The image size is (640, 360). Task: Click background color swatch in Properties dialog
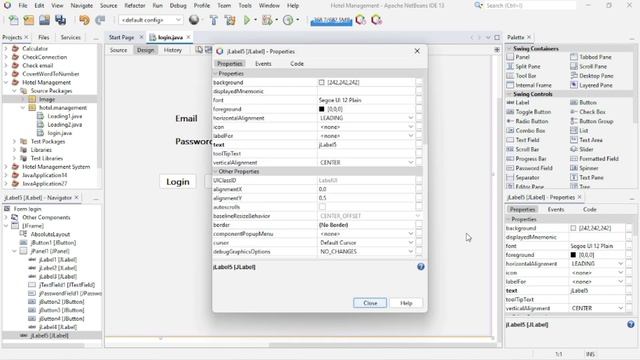[322, 82]
